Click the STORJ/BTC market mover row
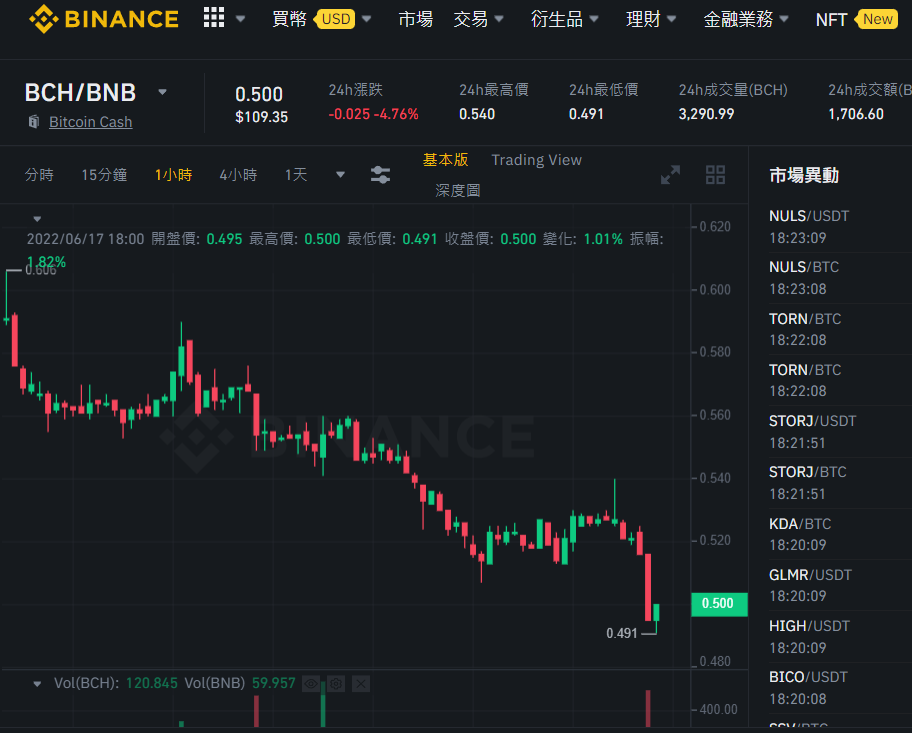 coord(840,483)
